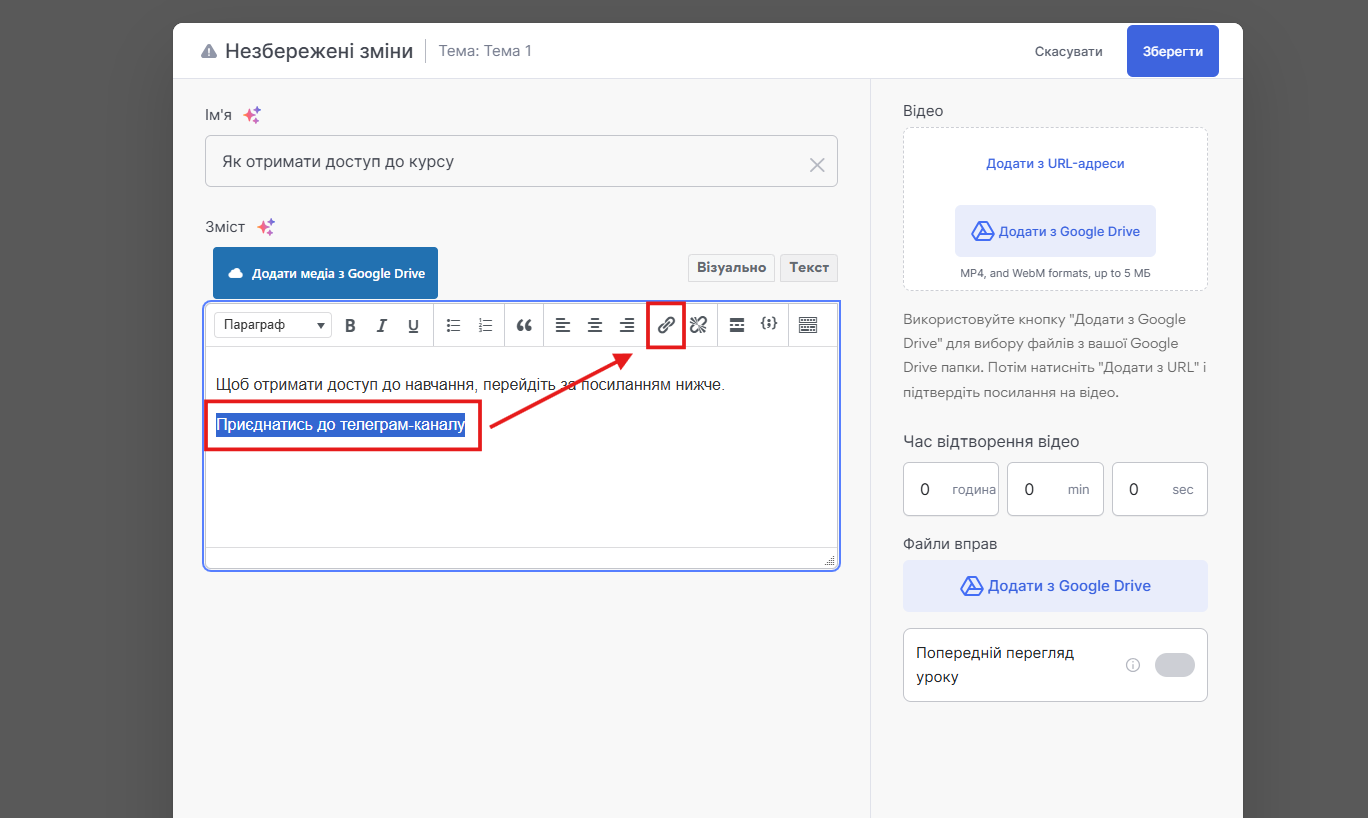Insert a bulleted list

coord(453,325)
